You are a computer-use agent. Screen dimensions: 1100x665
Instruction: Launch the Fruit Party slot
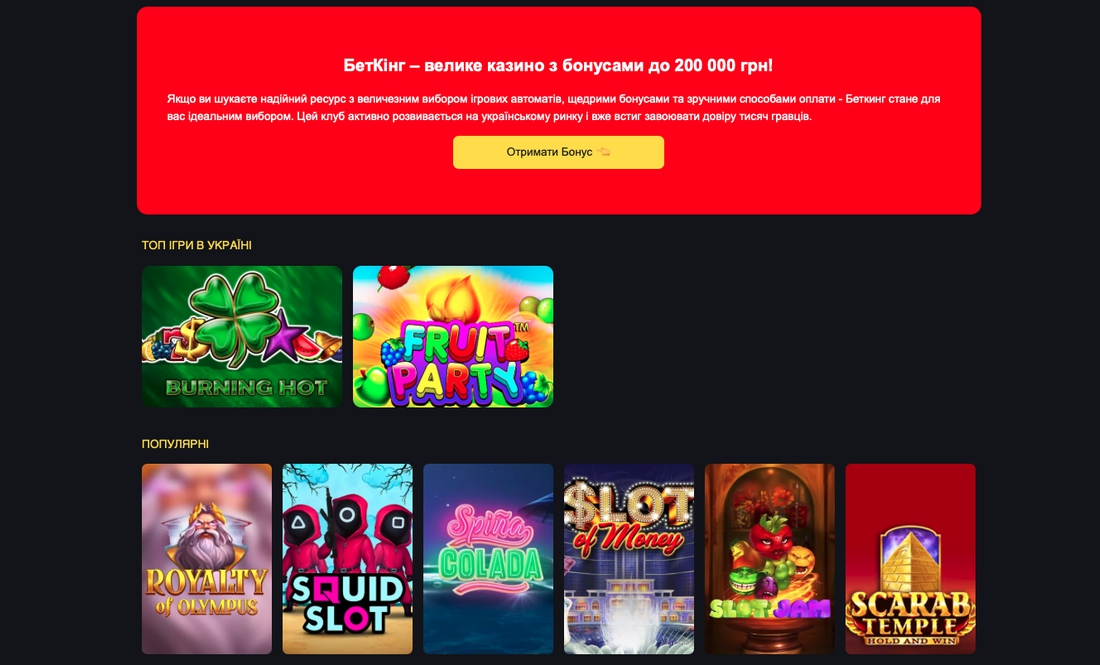(x=453, y=337)
